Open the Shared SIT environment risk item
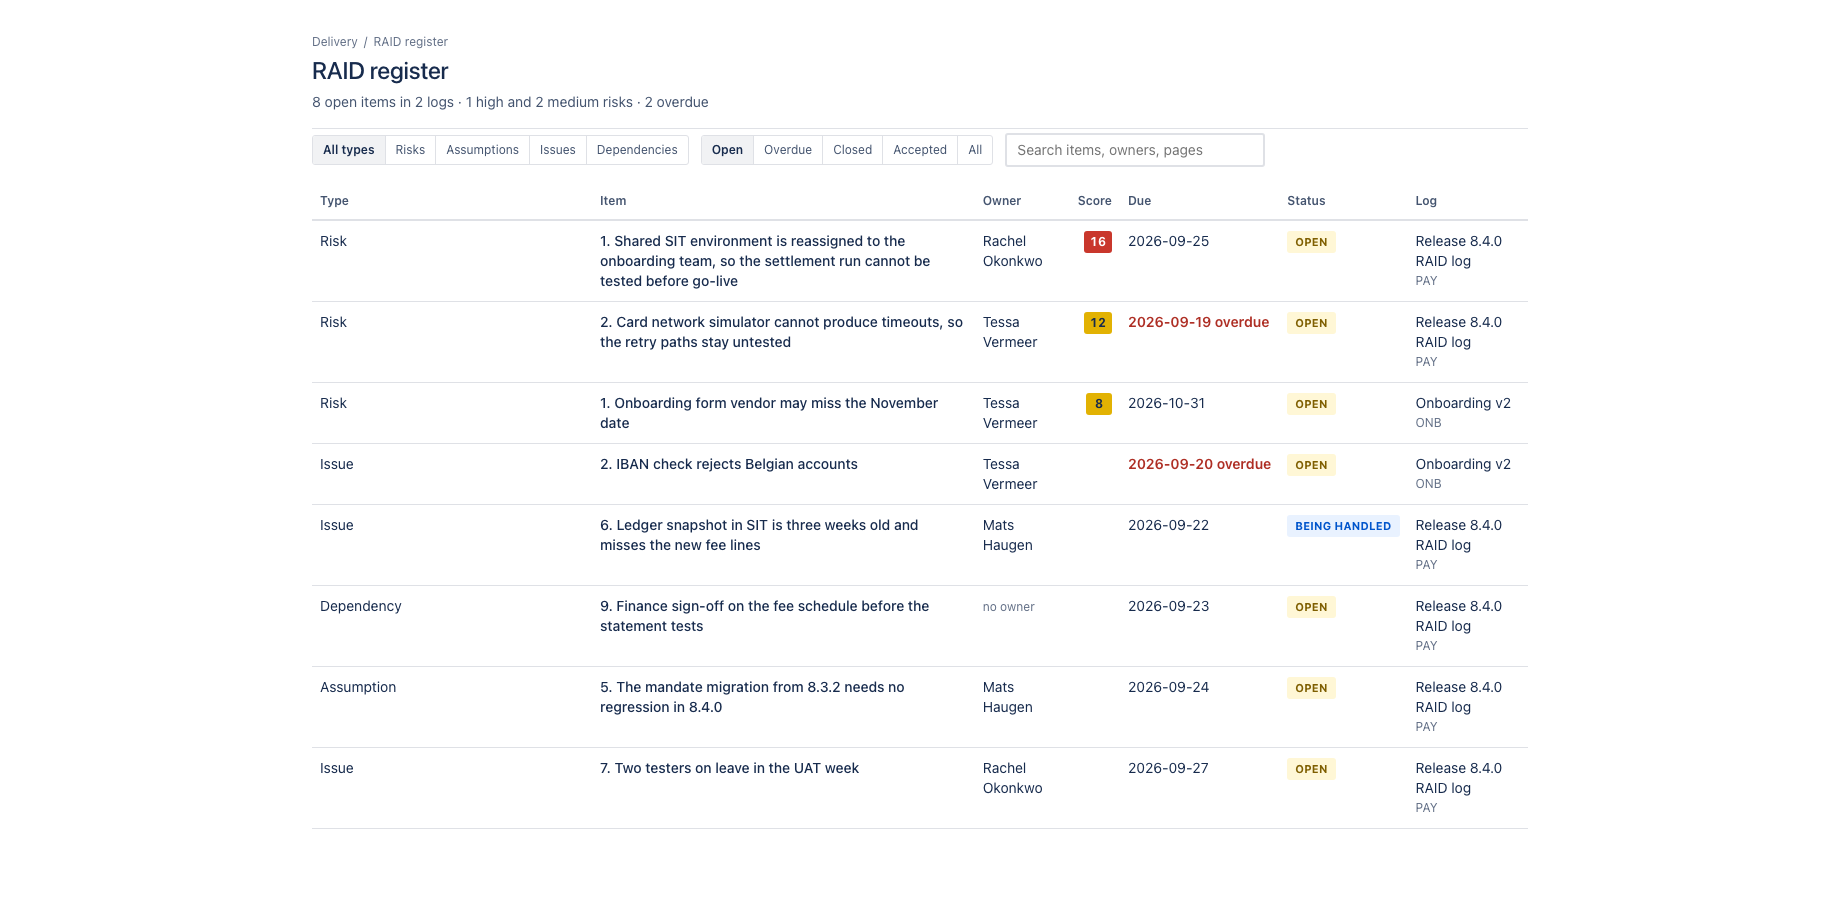This screenshot has height=900, width=1840. (765, 261)
